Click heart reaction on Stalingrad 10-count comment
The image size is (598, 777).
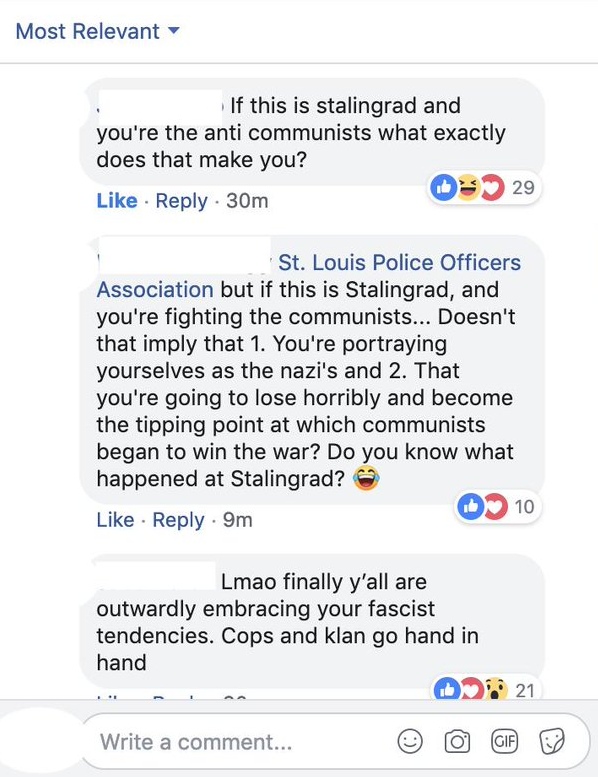pyautogui.click(x=496, y=506)
